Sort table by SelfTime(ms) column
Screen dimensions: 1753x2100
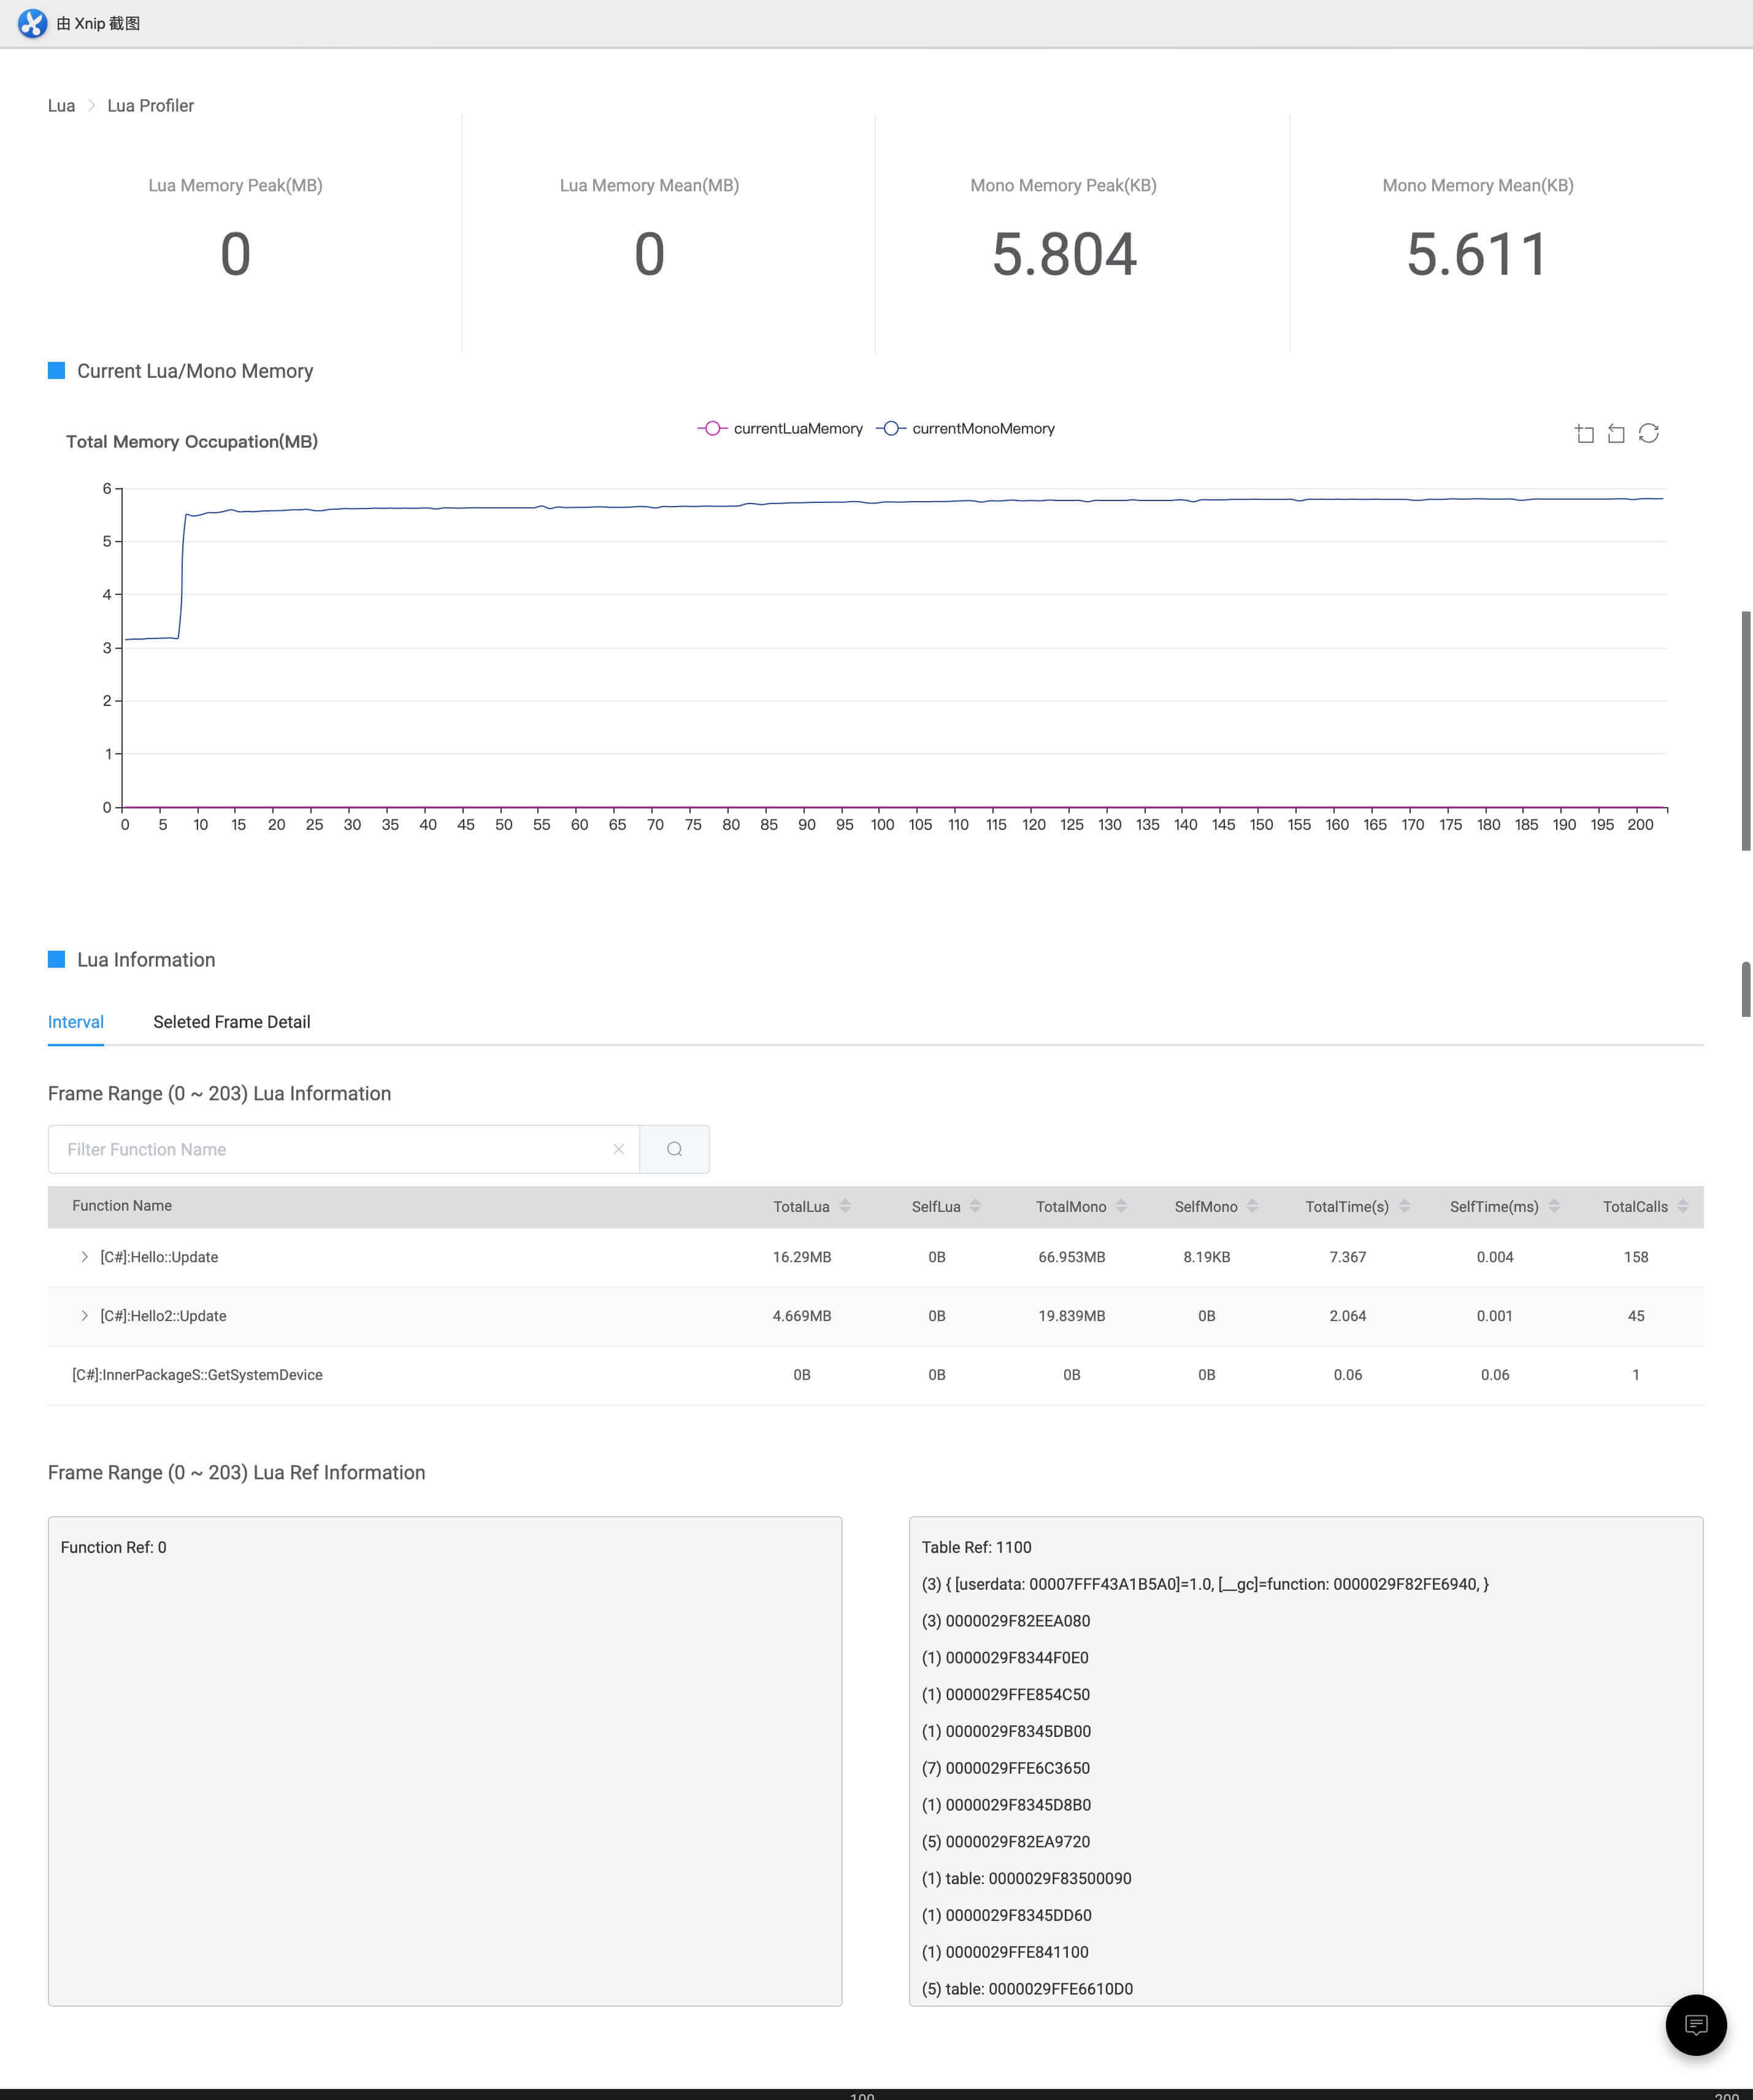click(1554, 1206)
